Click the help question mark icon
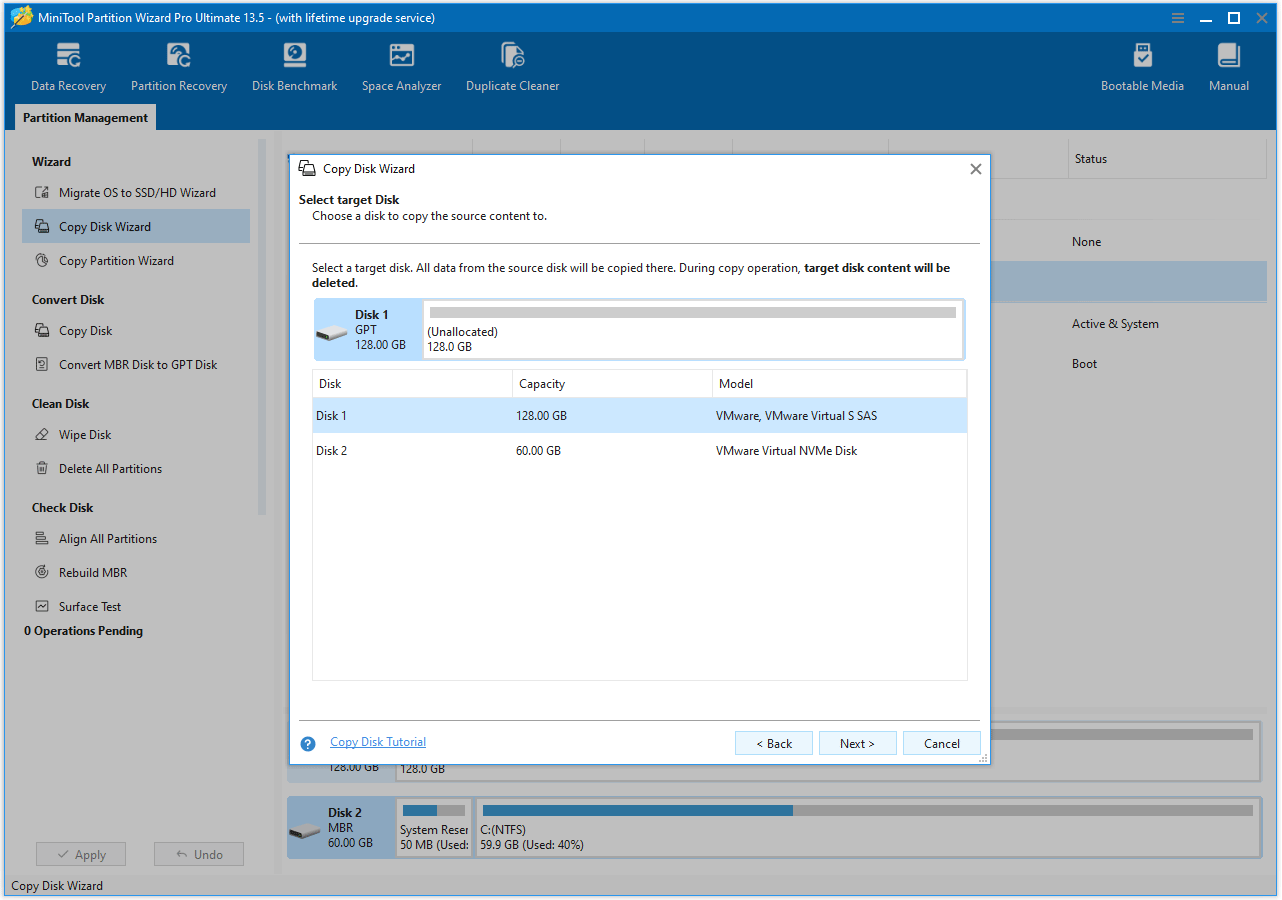The image size is (1282, 900). pos(307,743)
